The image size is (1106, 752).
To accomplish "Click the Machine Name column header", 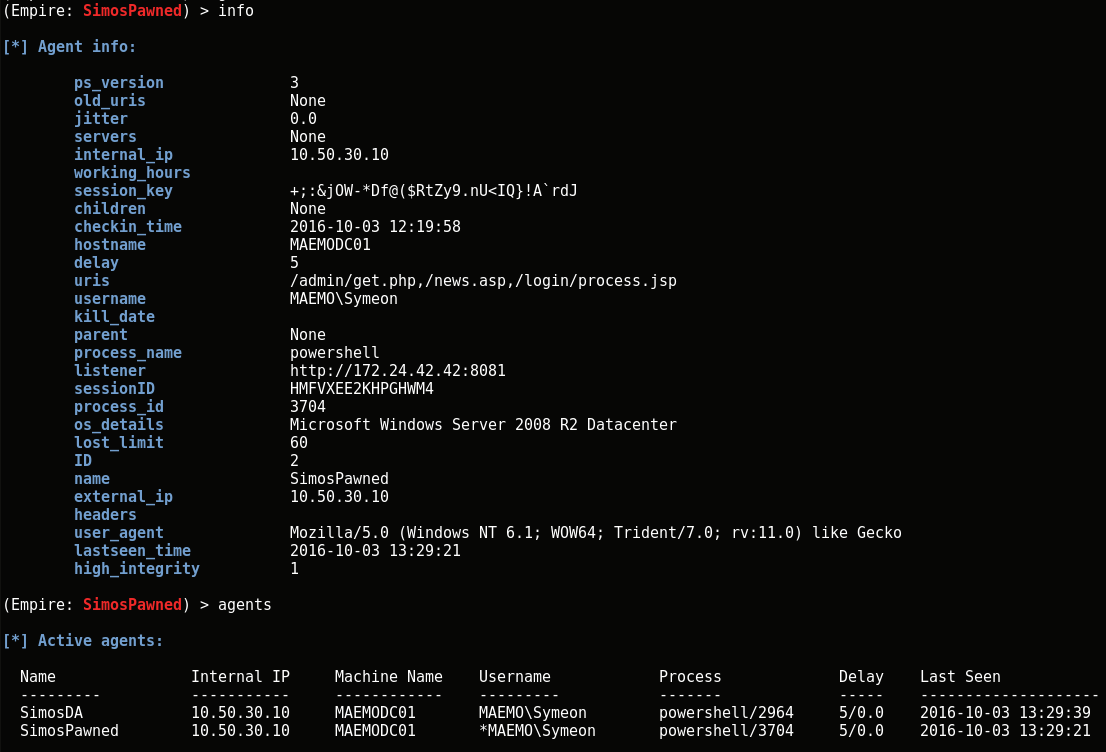I will [x=388, y=677].
